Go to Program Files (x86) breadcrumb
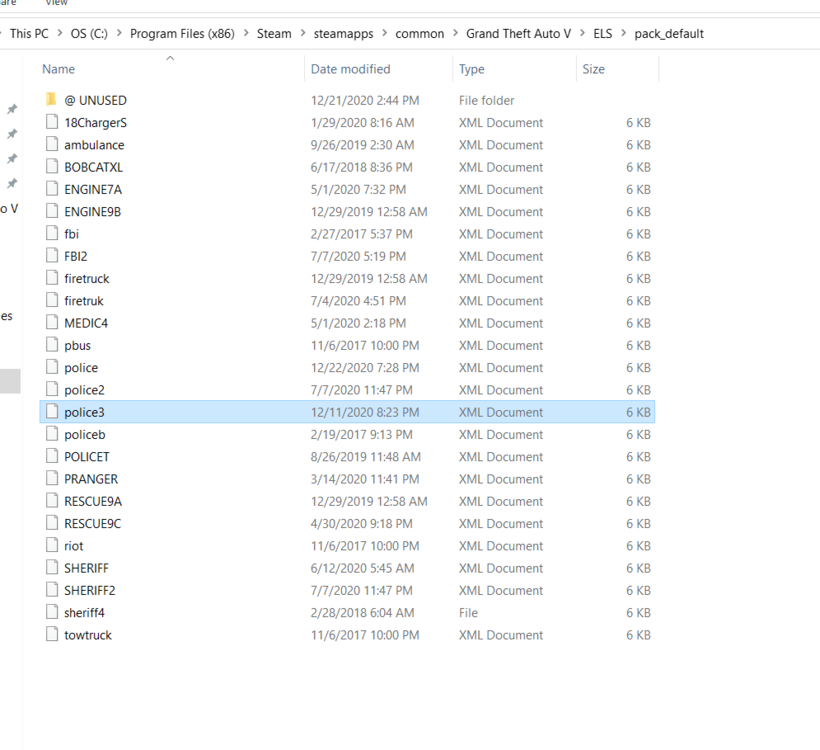This screenshot has width=820, height=750. tap(182, 33)
